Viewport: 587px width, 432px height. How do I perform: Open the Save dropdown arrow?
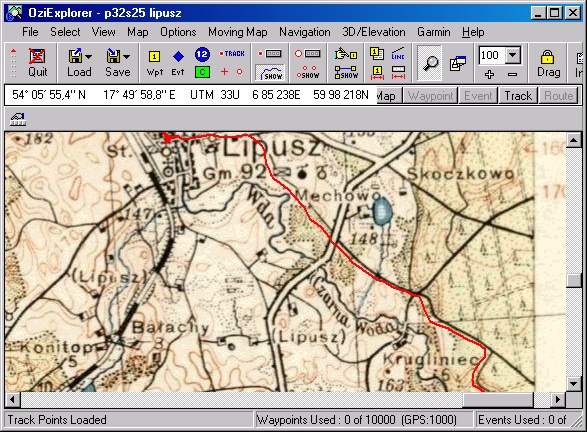(127, 57)
